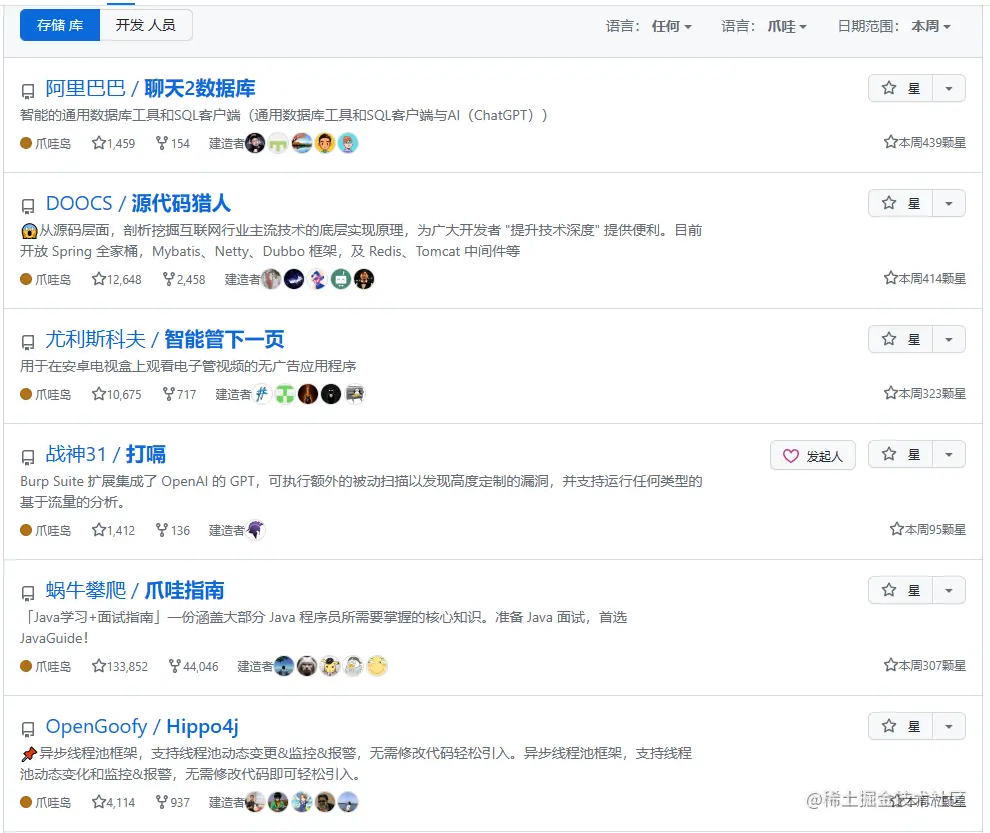
Task: Click the star icon showing 133,852 stars
Action: (98, 666)
